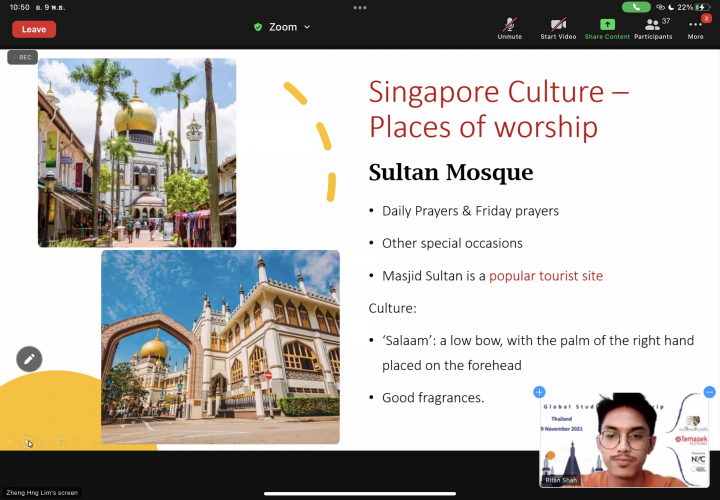
Task: Click the slideshow zoom magnifier icon
Action: [x=79, y=442]
